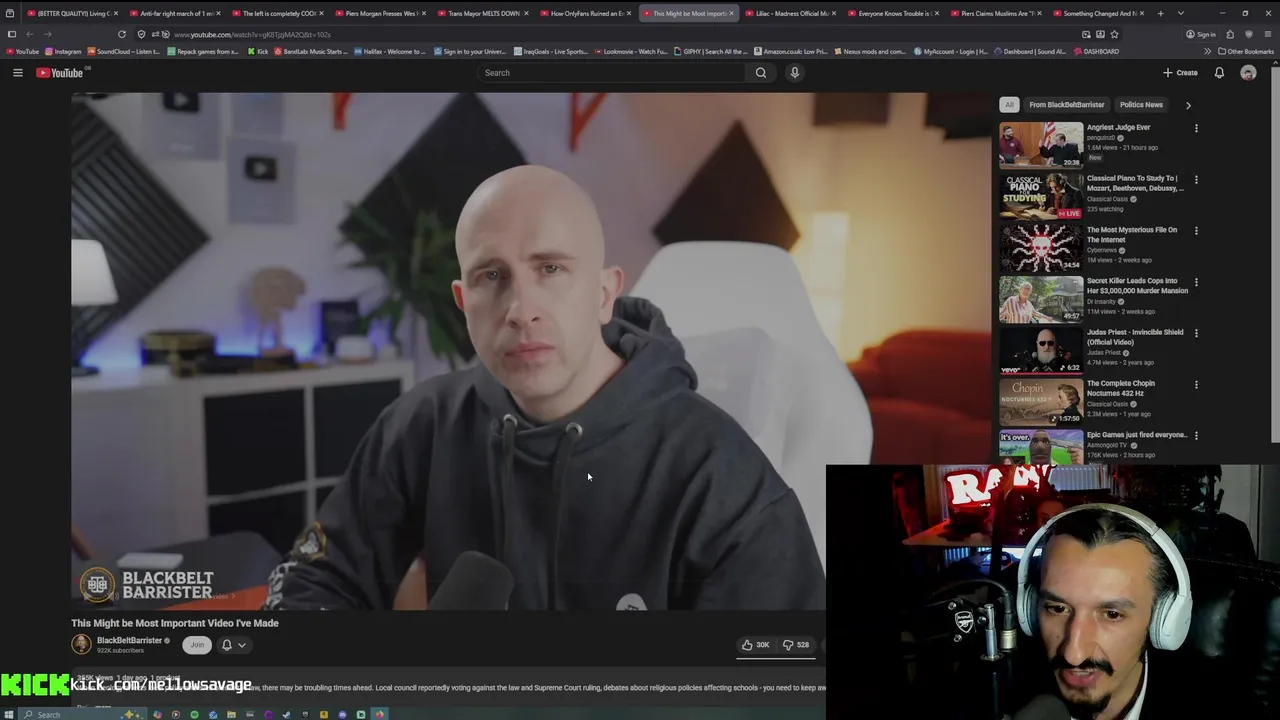The width and height of the screenshot is (1280, 720).
Task: Open options for the Complete Chopin Nocturnes video
Action: tap(1196, 385)
